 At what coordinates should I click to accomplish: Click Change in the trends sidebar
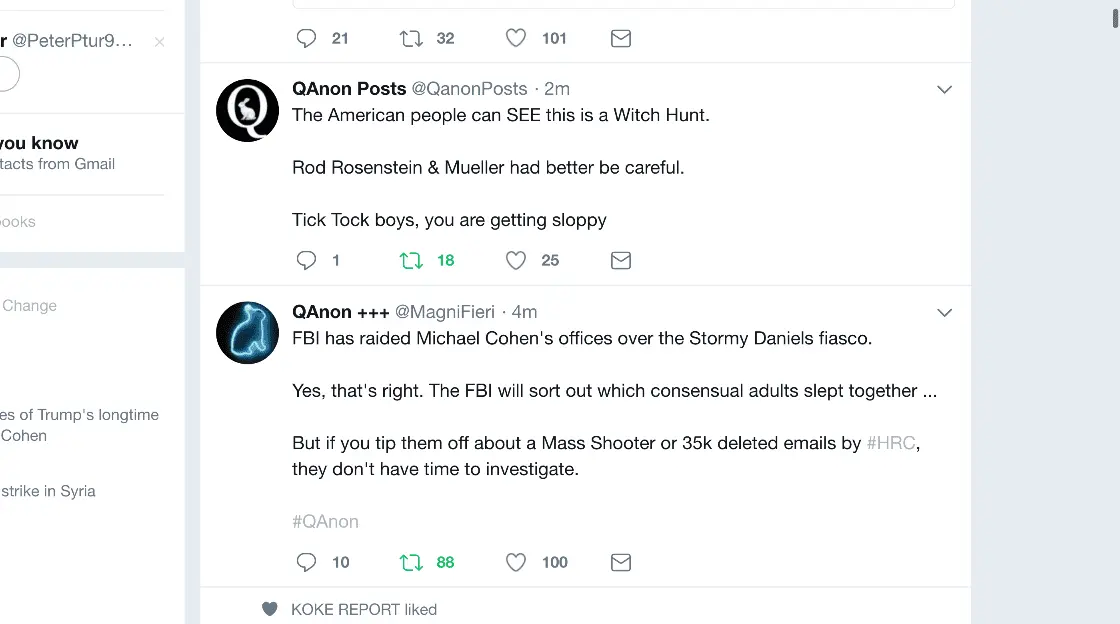tap(29, 306)
